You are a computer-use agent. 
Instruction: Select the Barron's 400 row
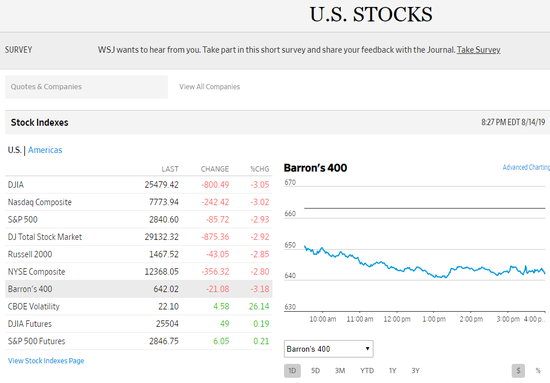(139, 289)
